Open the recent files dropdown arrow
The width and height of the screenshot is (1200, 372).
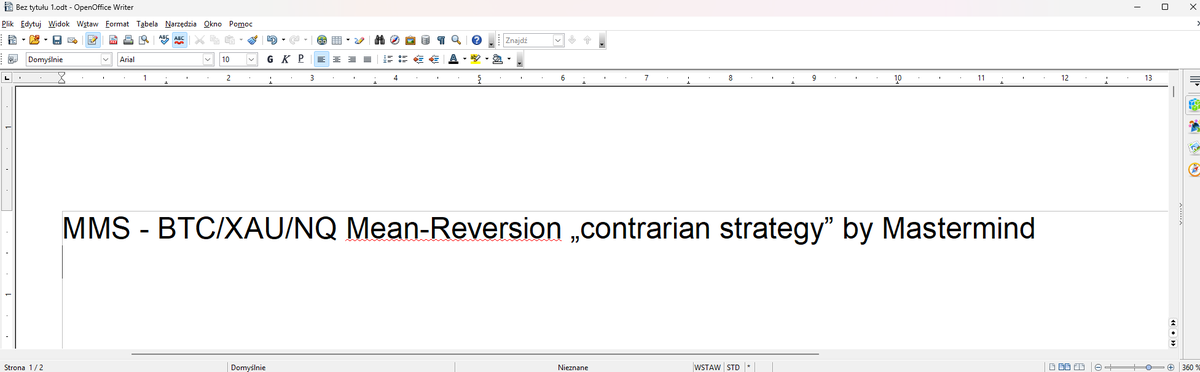pyautogui.click(x=45, y=40)
